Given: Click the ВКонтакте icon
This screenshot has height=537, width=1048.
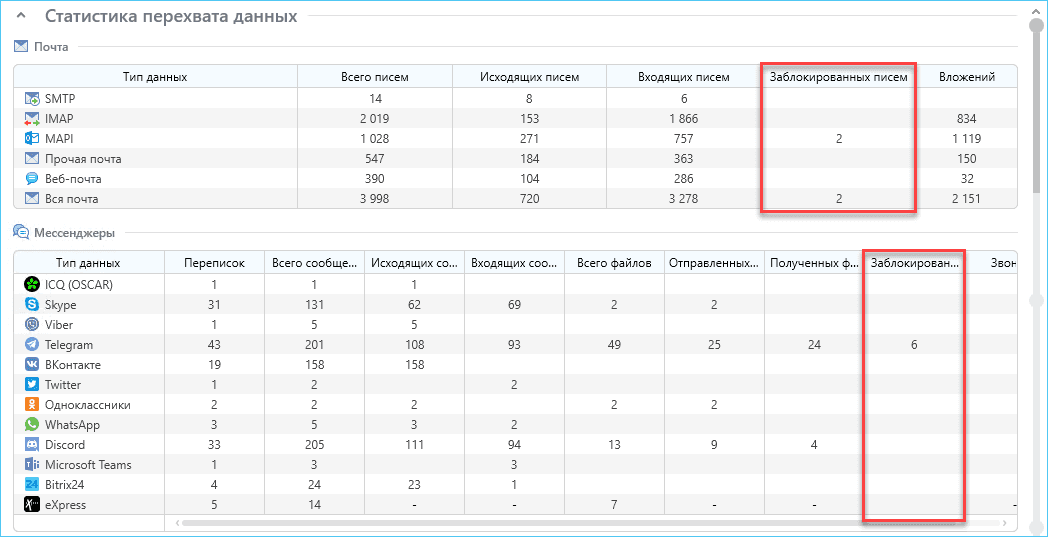Looking at the screenshot, I should [32, 364].
